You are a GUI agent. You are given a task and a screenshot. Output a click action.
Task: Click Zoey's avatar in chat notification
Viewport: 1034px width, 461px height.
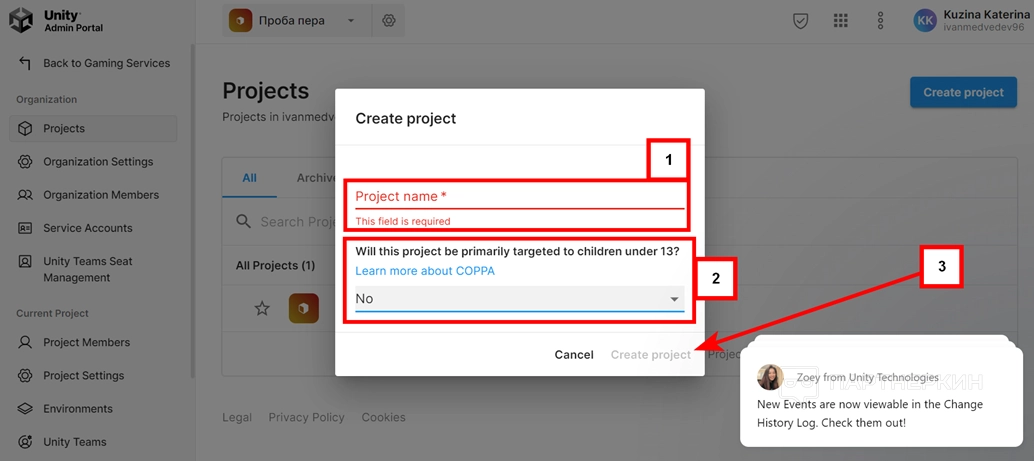770,377
